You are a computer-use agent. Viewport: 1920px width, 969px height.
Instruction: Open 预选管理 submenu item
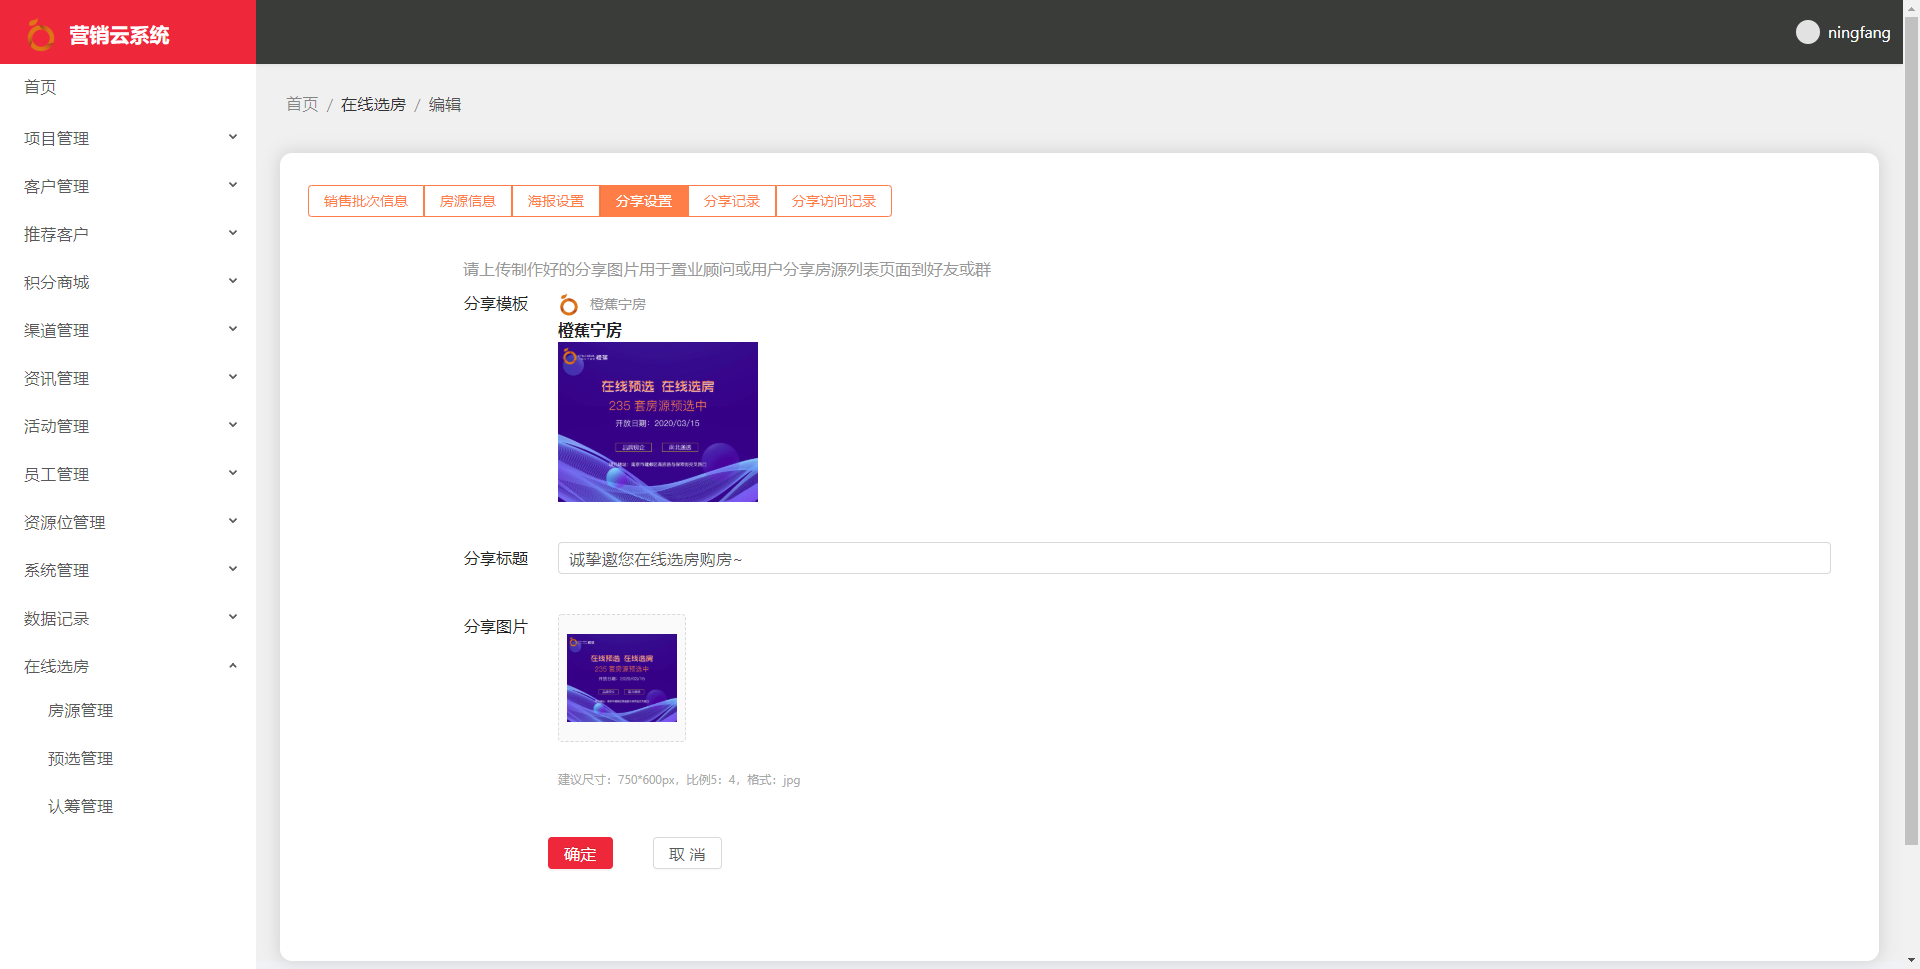[80, 758]
